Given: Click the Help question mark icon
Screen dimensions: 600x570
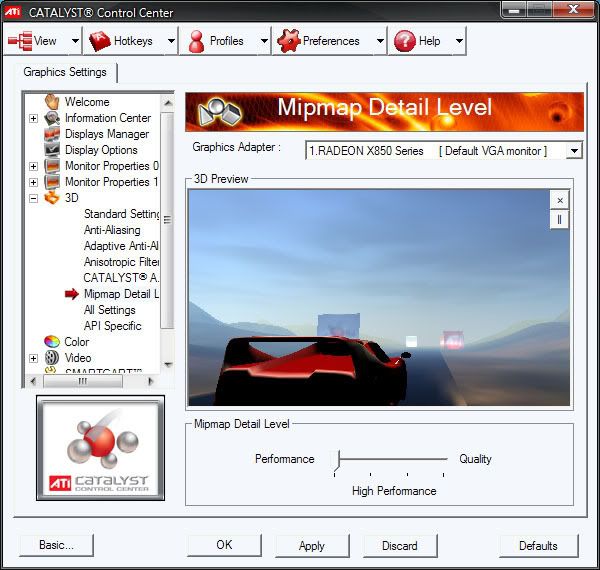Looking at the screenshot, I should 405,41.
